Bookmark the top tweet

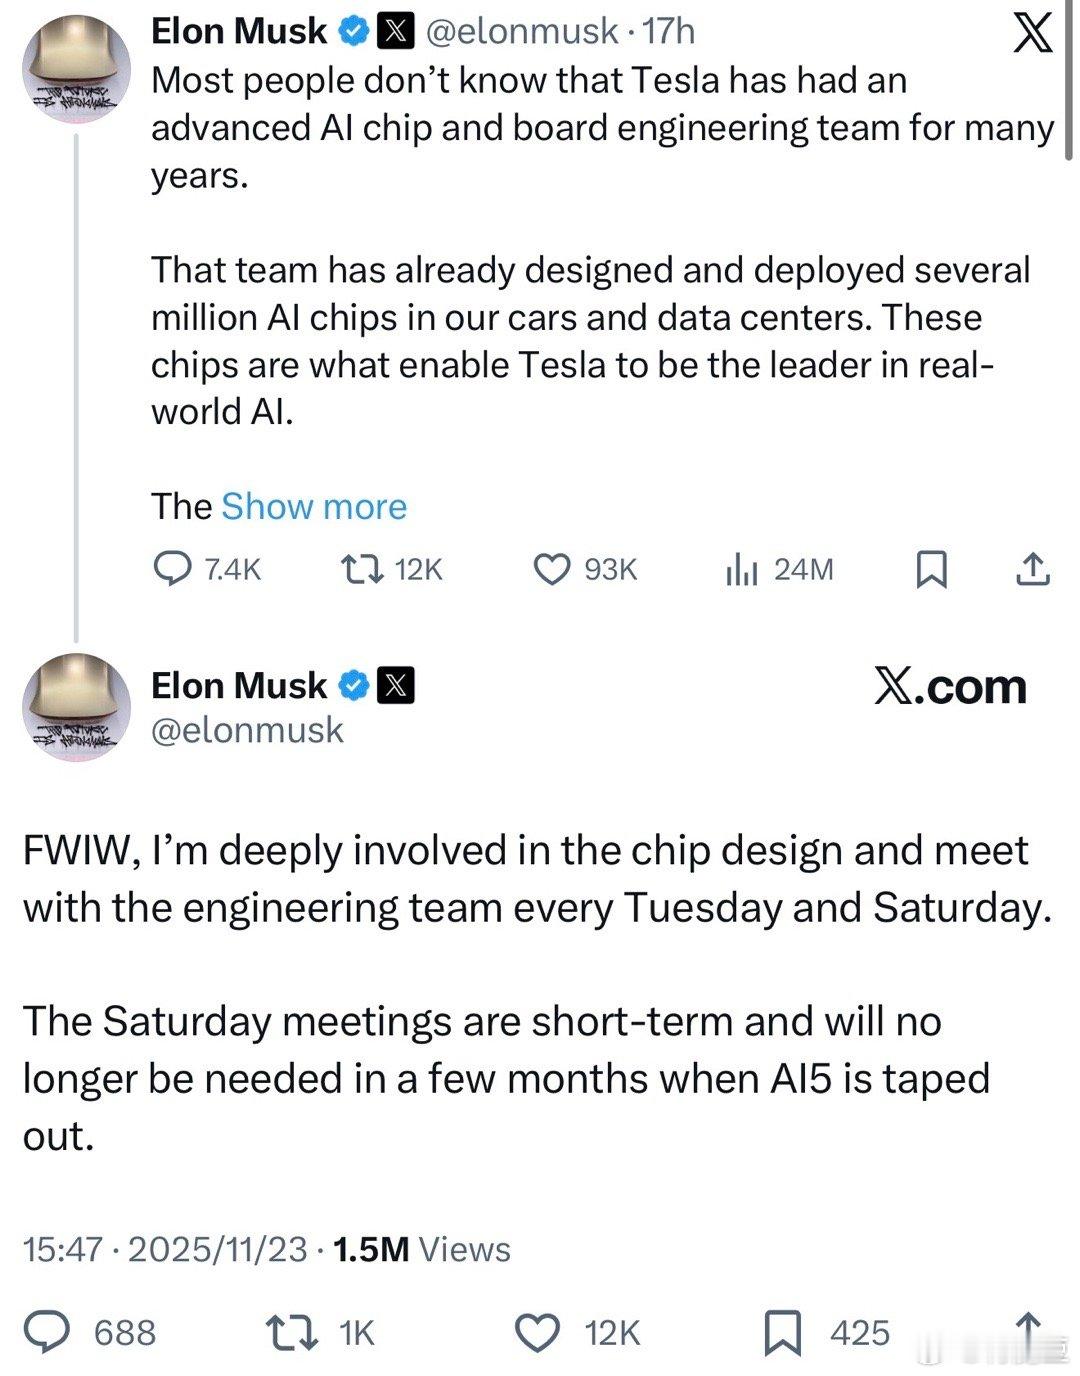tap(932, 569)
